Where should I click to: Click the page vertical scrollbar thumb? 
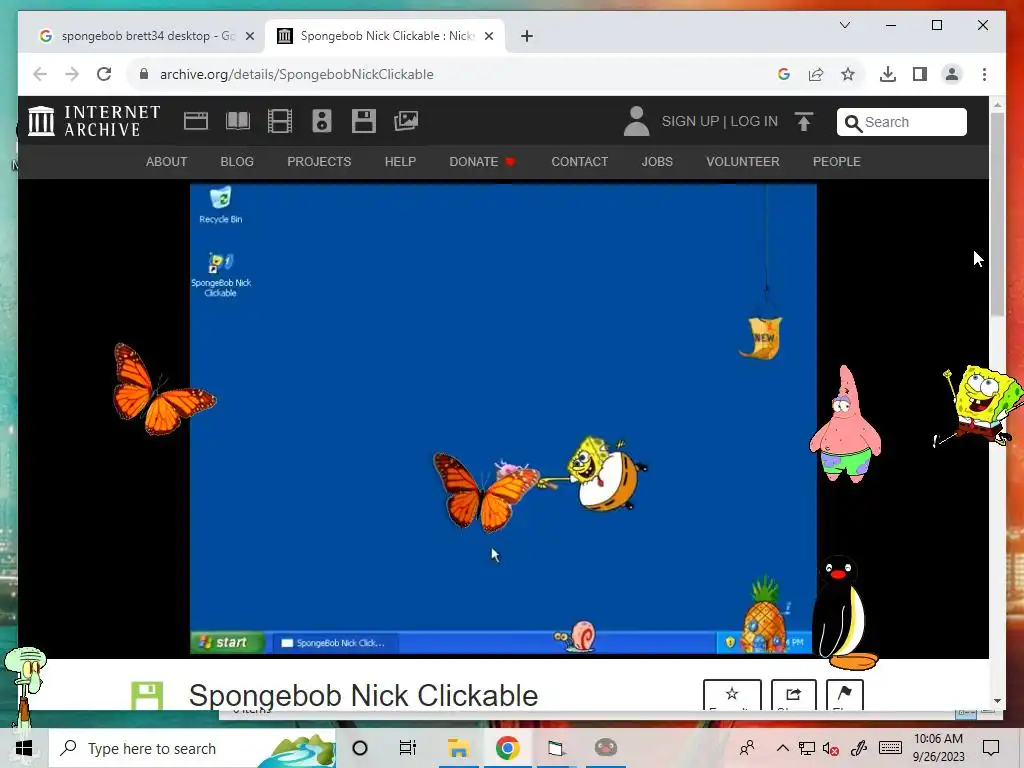click(x=997, y=215)
